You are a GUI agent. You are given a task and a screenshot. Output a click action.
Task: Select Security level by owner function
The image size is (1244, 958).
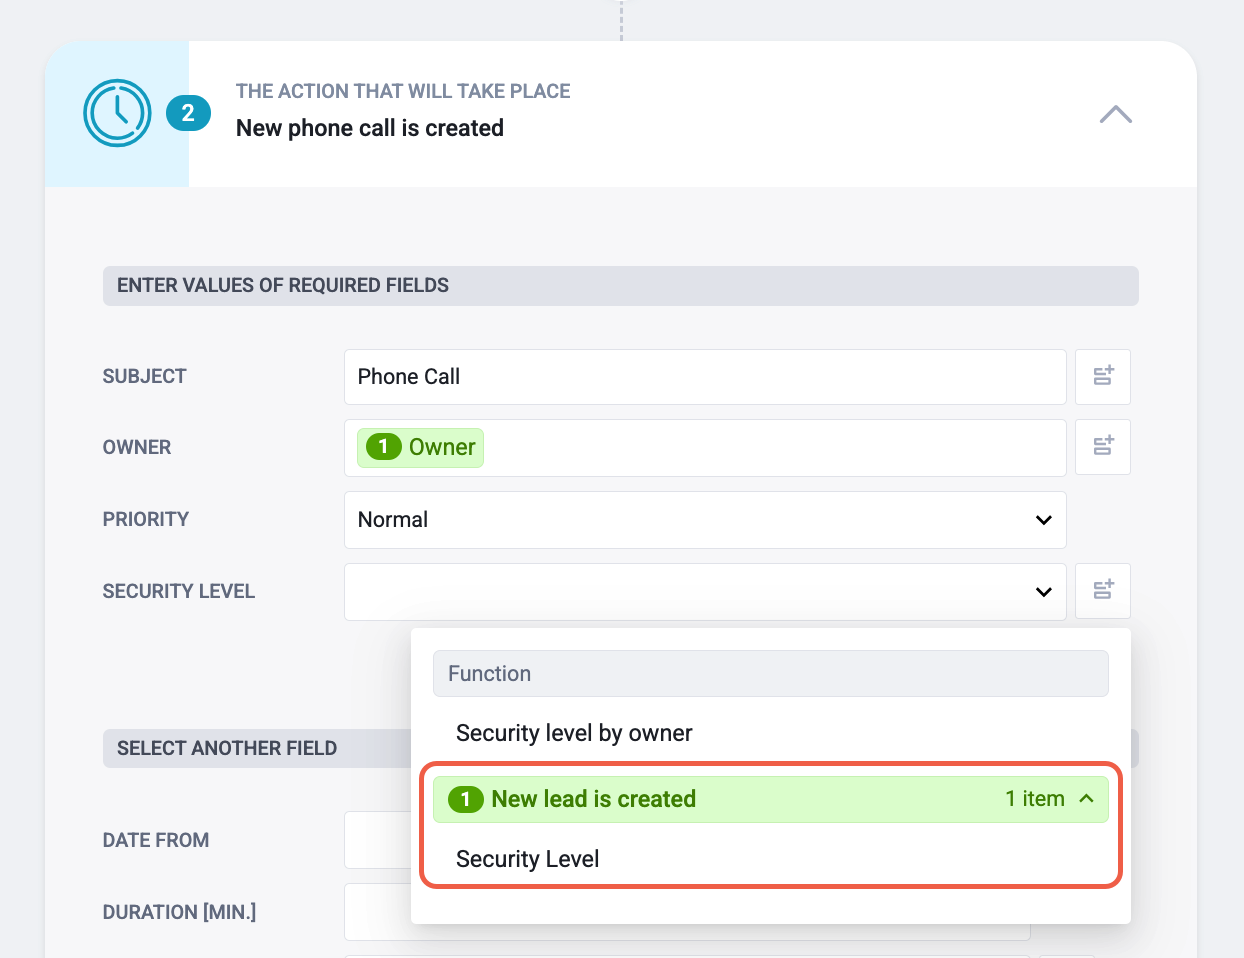(x=574, y=733)
